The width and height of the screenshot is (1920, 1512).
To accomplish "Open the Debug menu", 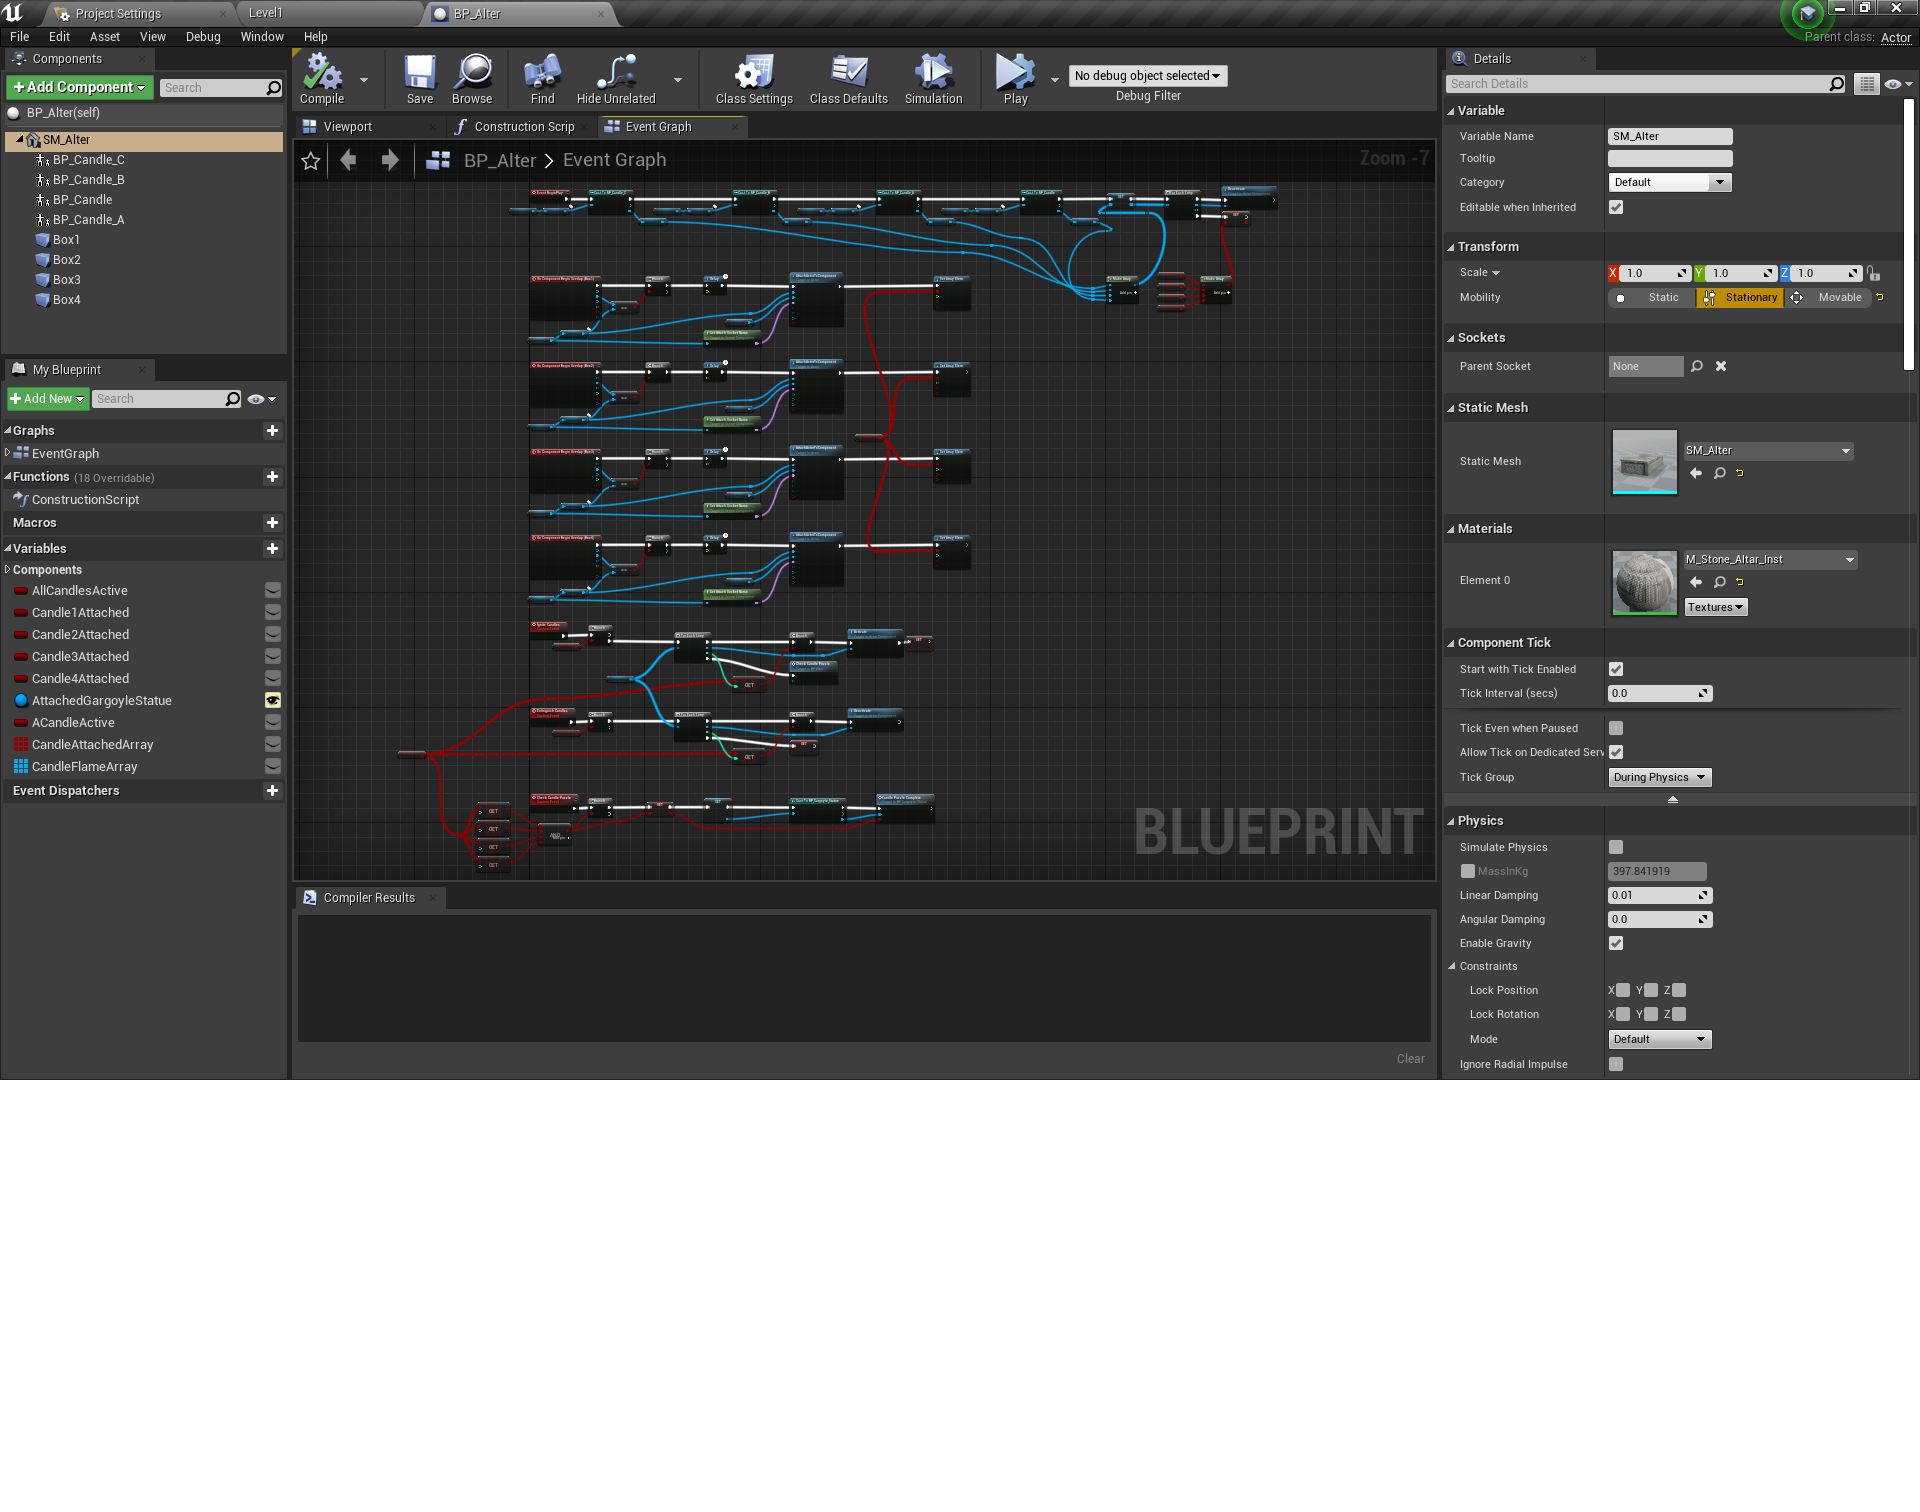I will pos(203,36).
